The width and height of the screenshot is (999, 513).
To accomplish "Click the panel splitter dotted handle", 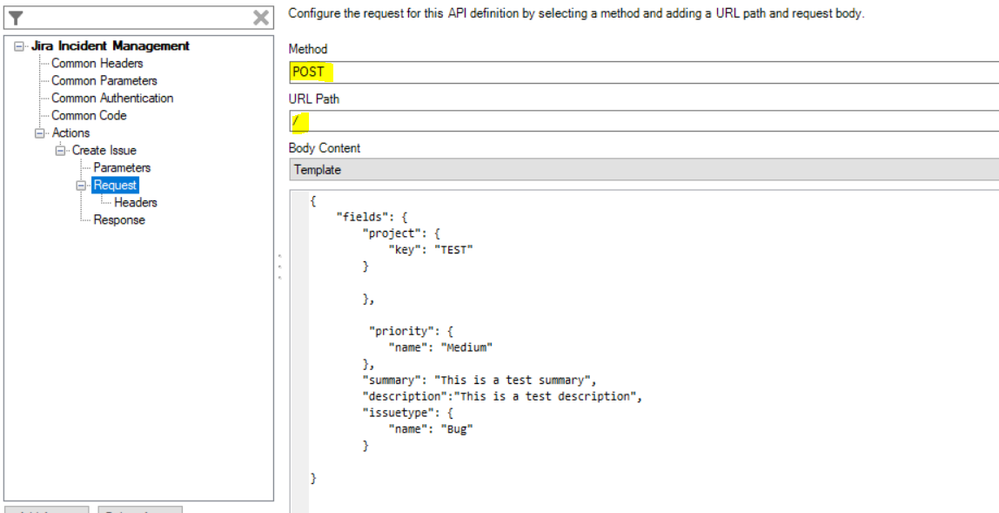I will pyautogui.click(x=280, y=267).
